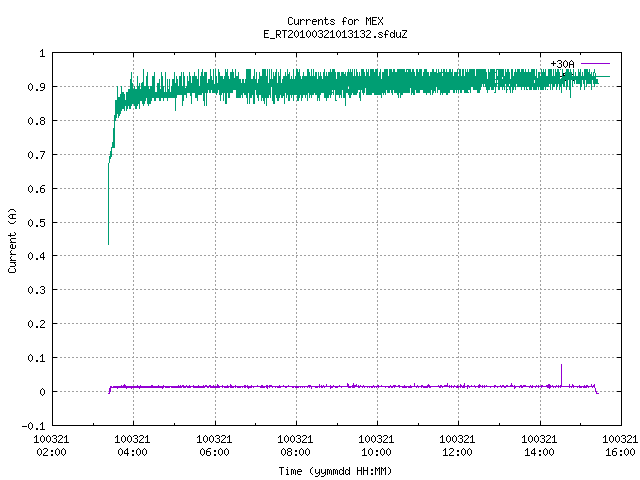The width and height of the screenshot is (640, 480).
Task: Click the y-axis tick label "0.4"
Action: [x=36, y=256]
